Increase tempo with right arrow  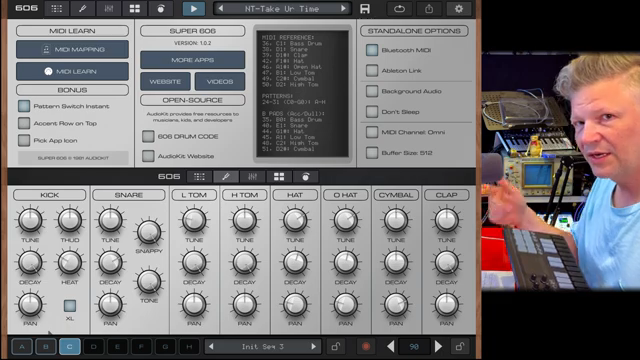(x=438, y=347)
